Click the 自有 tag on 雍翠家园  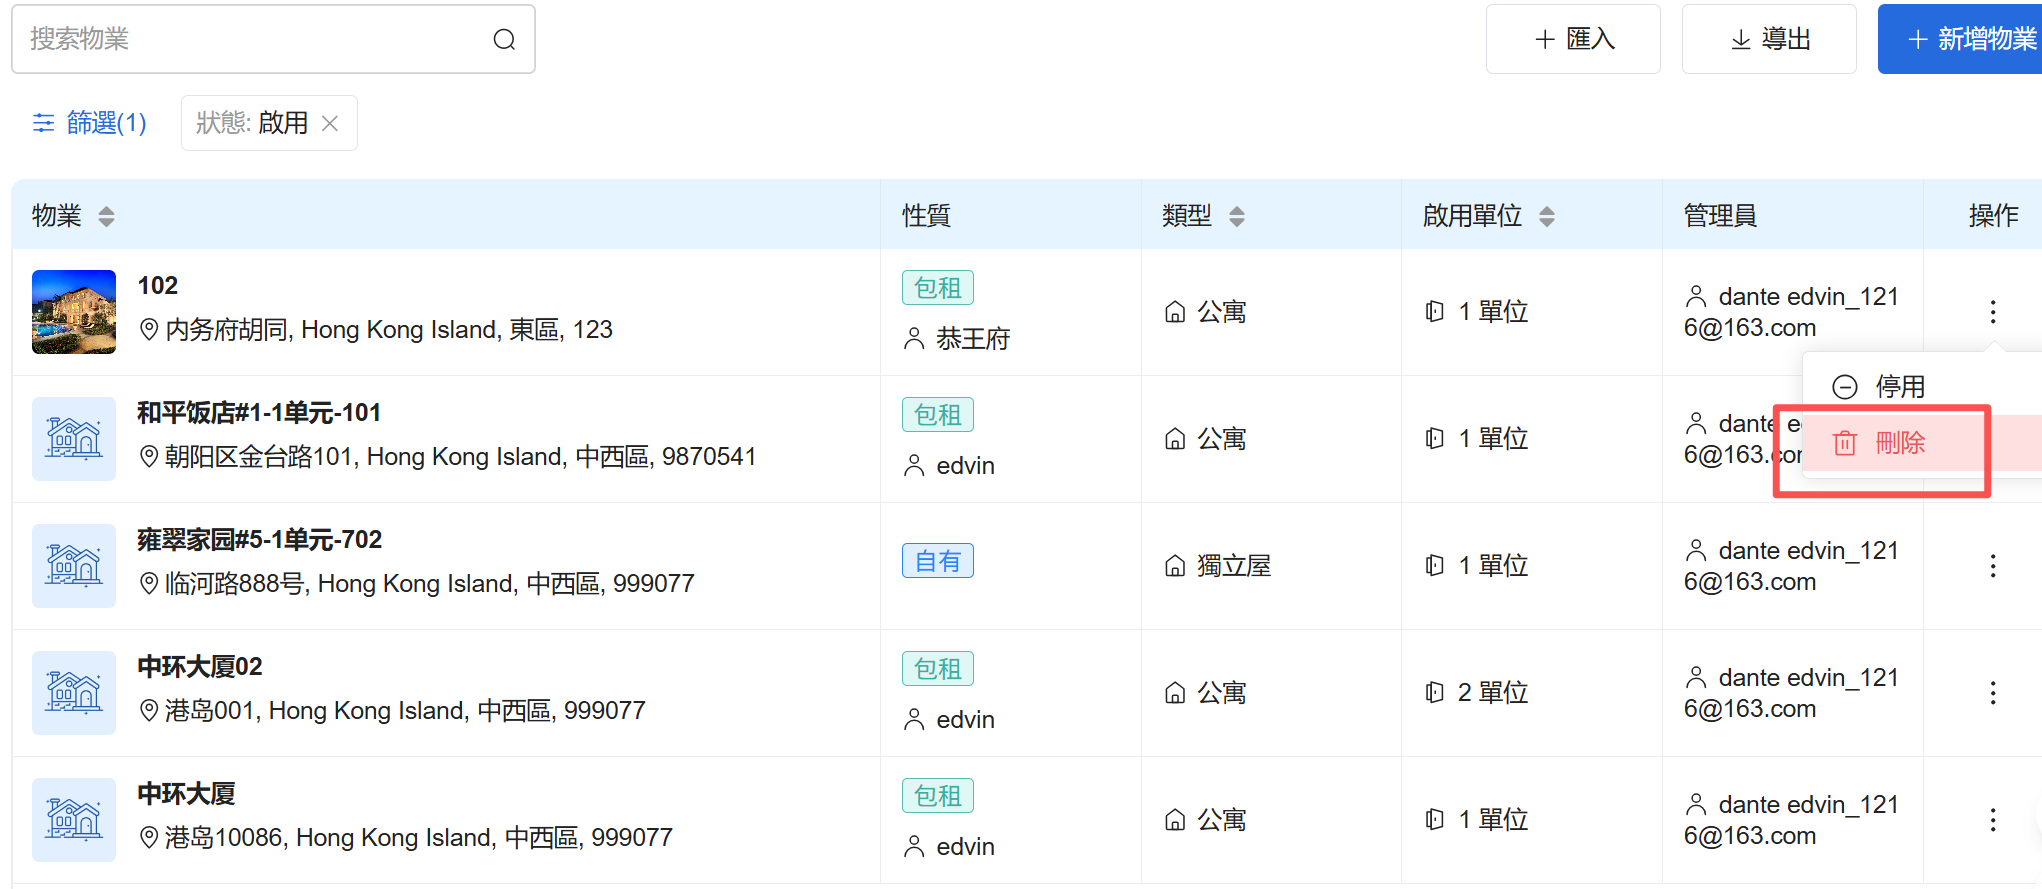[x=937, y=561]
